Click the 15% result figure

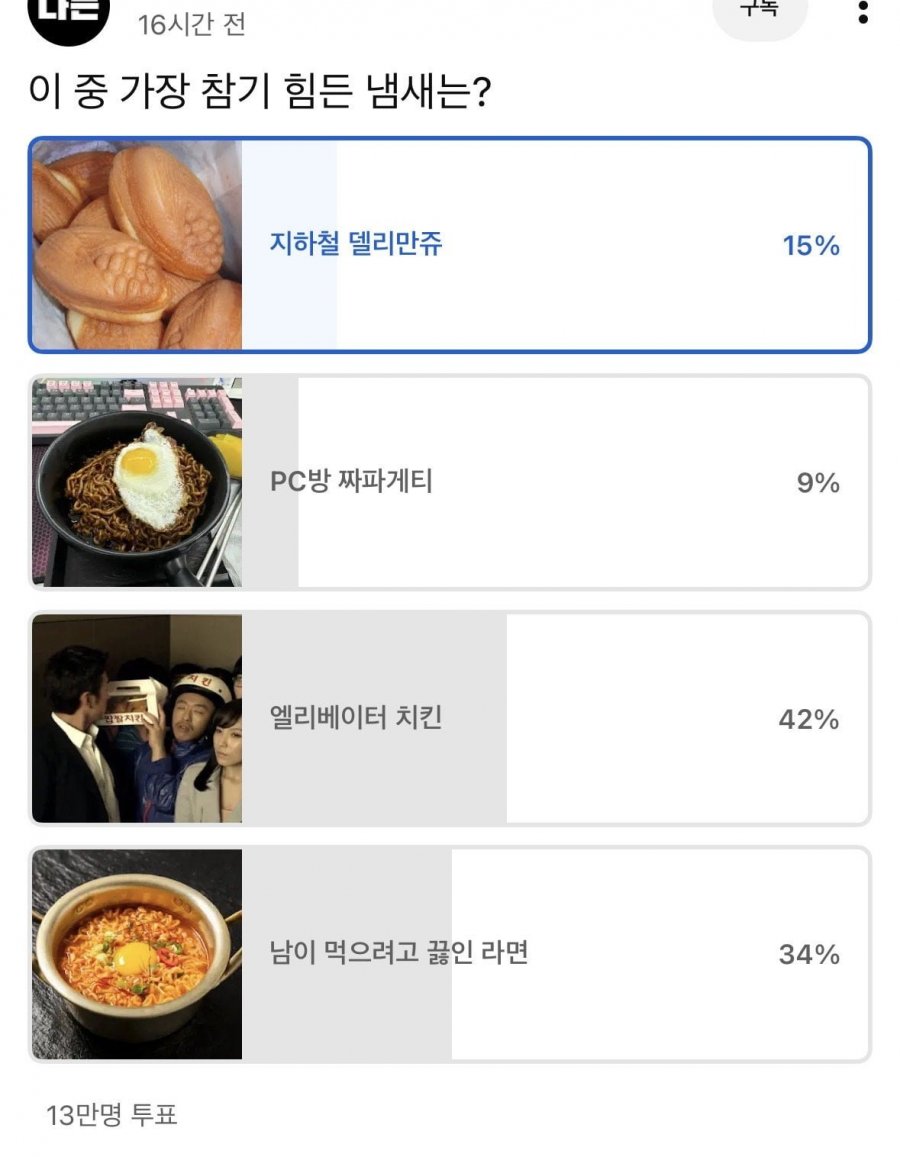tap(811, 246)
